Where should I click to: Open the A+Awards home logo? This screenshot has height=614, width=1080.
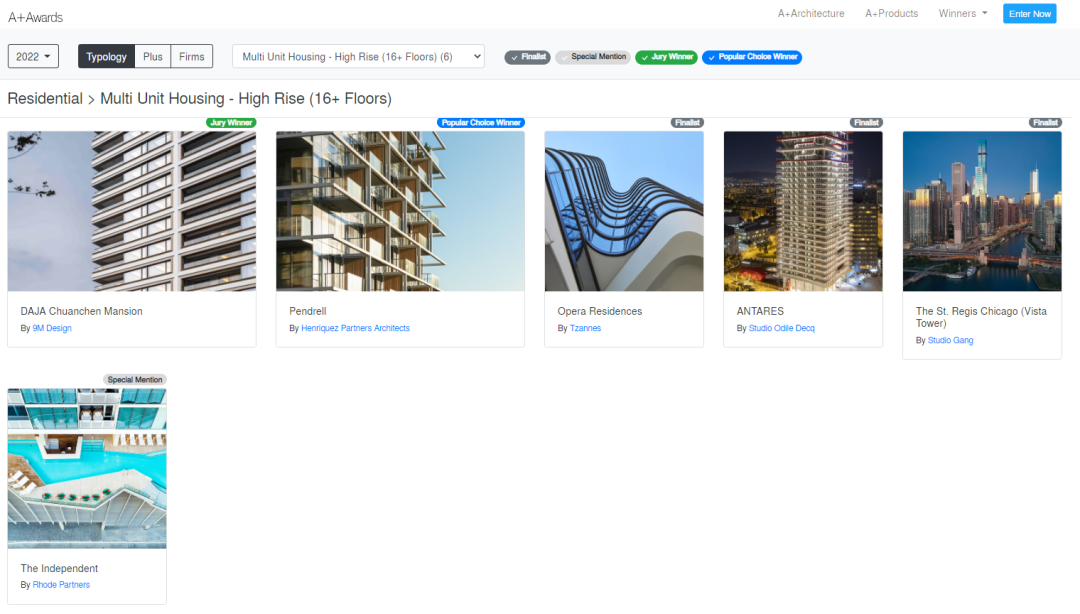[x=35, y=17]
